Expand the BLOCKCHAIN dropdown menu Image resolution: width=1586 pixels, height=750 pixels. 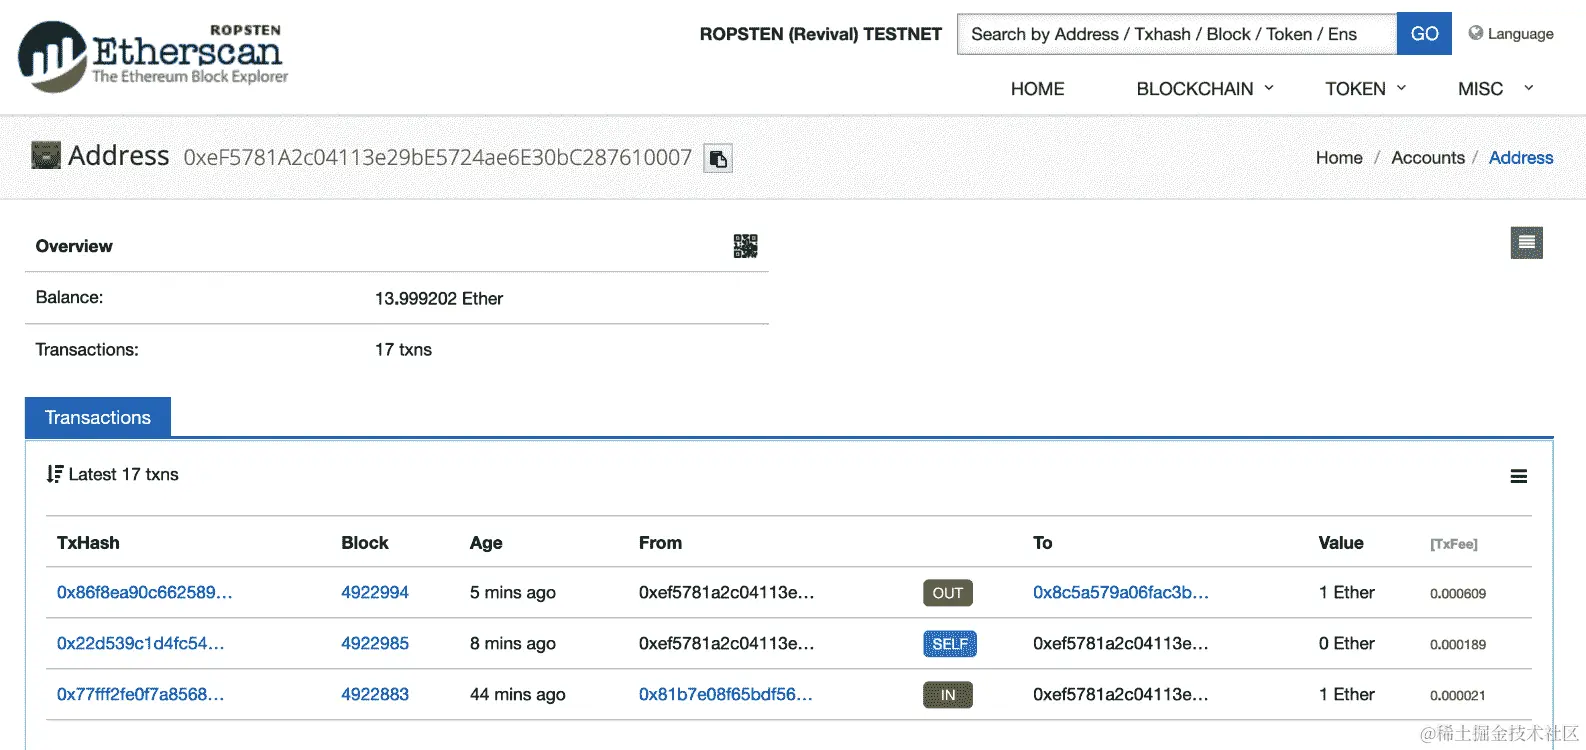click(1205, 89)
